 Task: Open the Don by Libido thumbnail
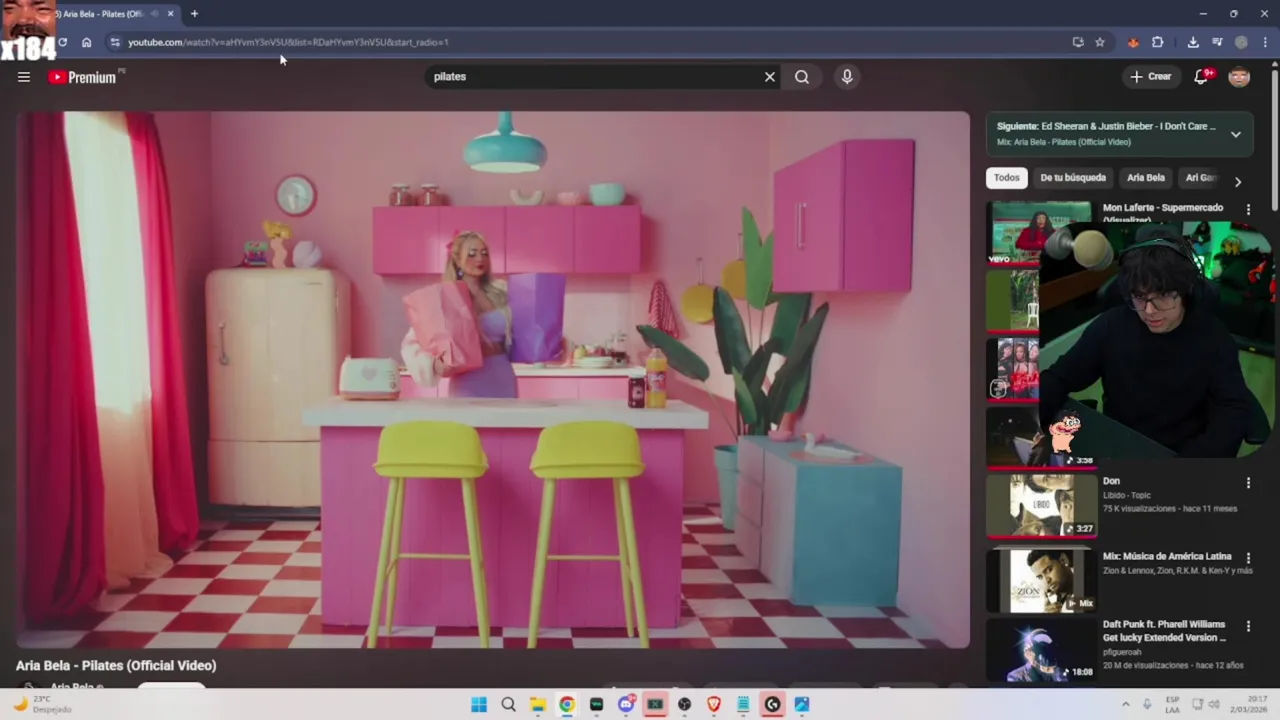(1042, 506)
